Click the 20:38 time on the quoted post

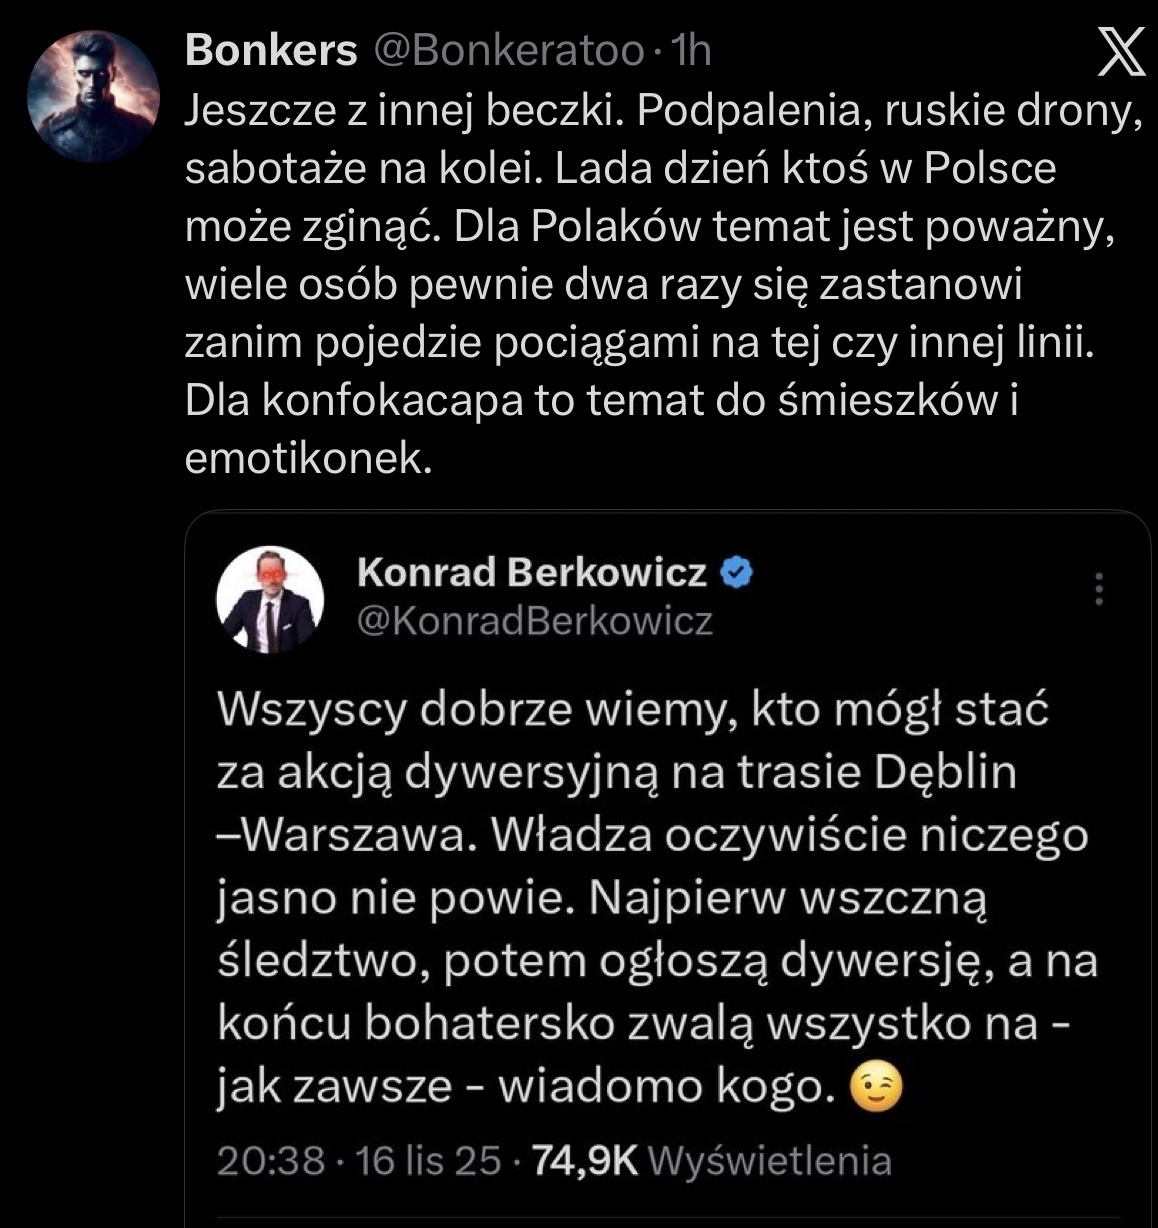coord(270,1160)
